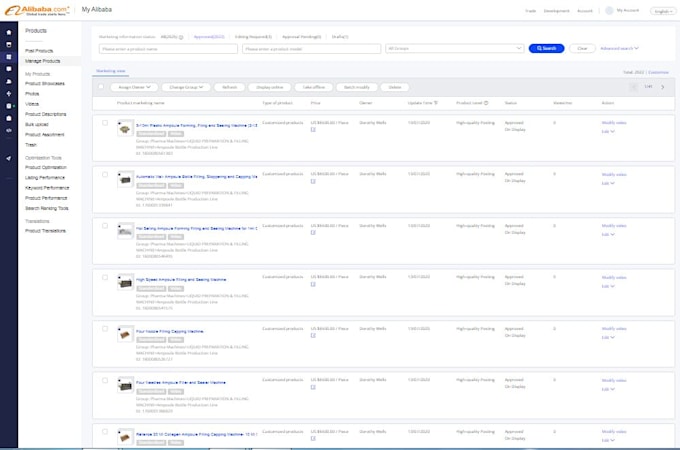Go to next page with the right arrow
680x450 pixels.
(663, 87)
